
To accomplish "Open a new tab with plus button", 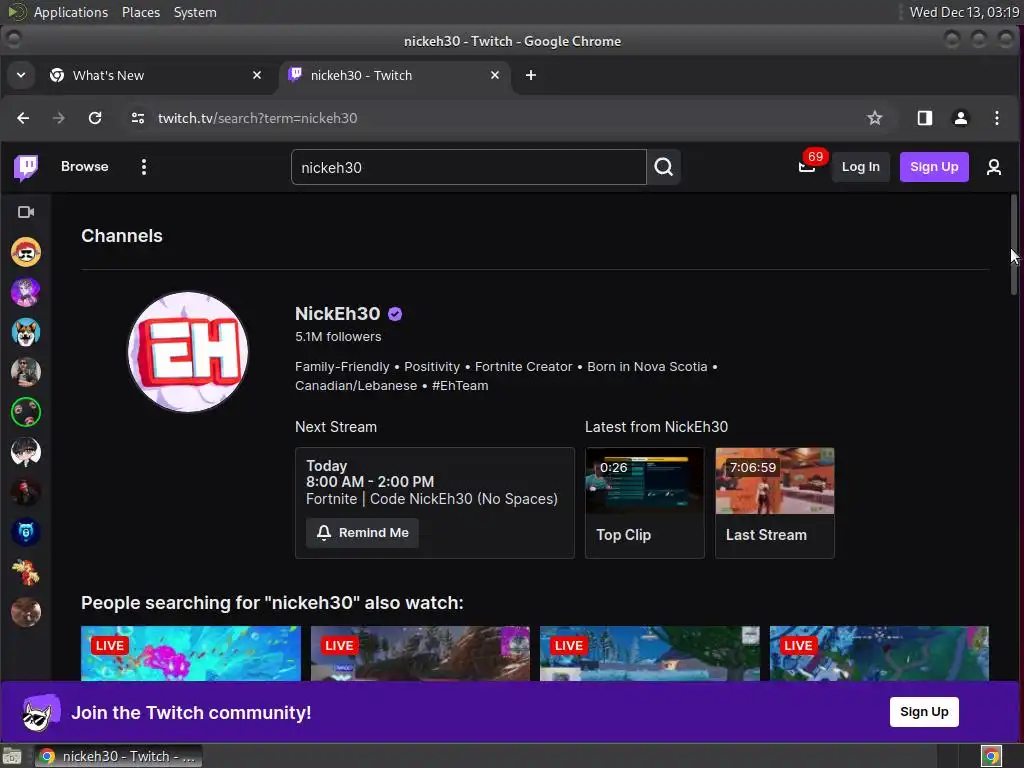I will [x=531, y=75].
